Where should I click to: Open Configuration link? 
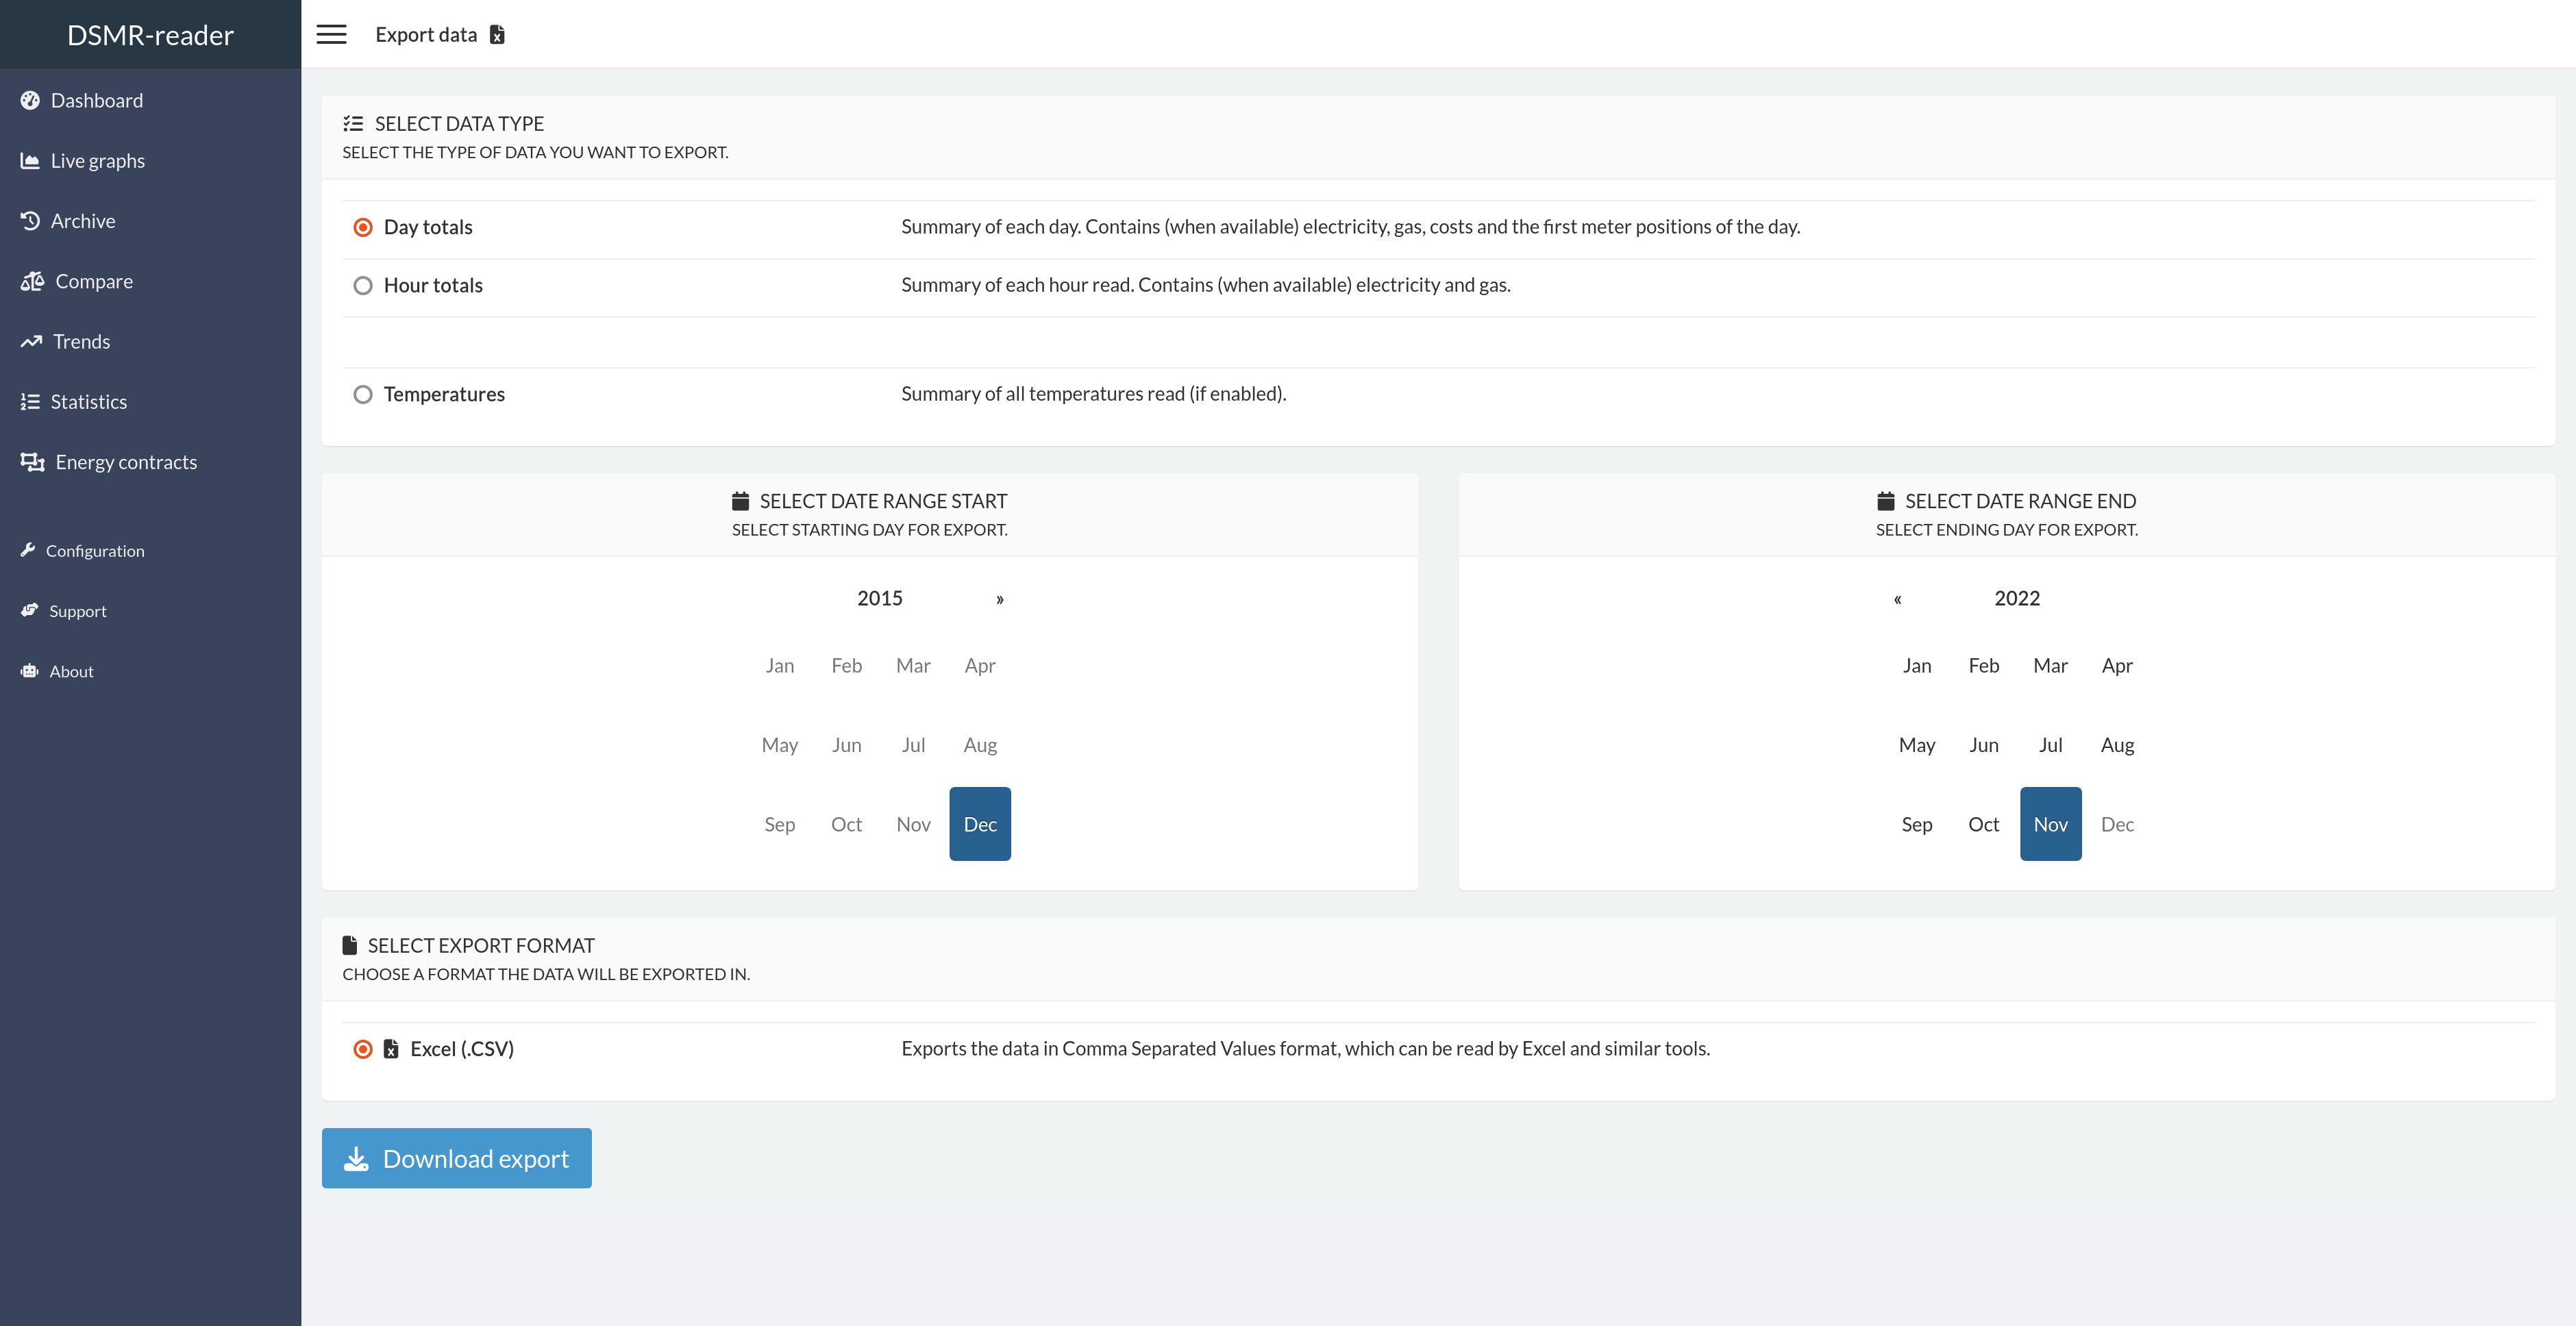coord(150,551)
